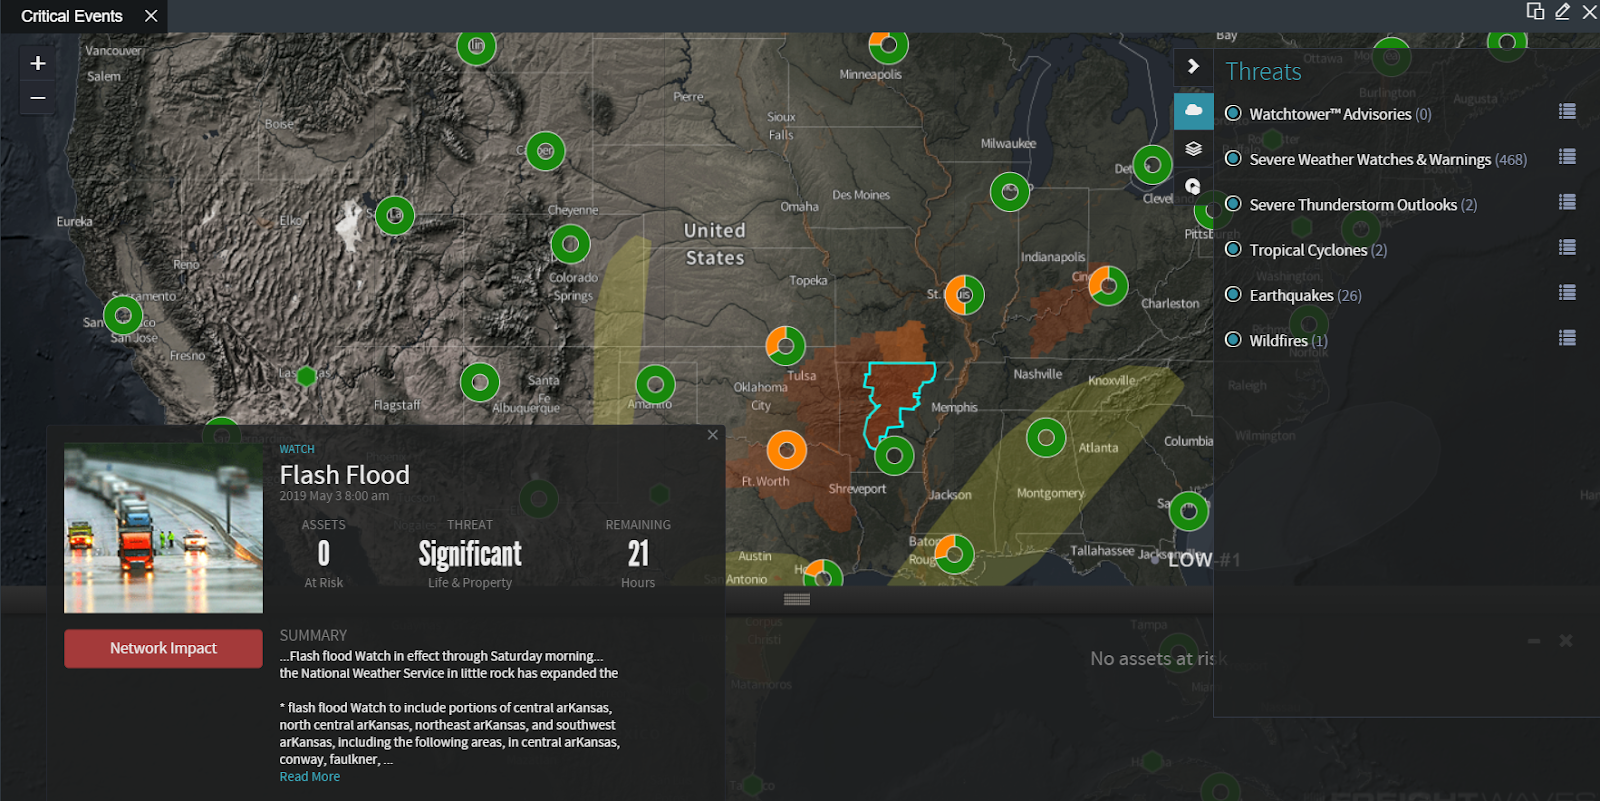Click the asset marker near Tulsa

click(x=785, y=346)
